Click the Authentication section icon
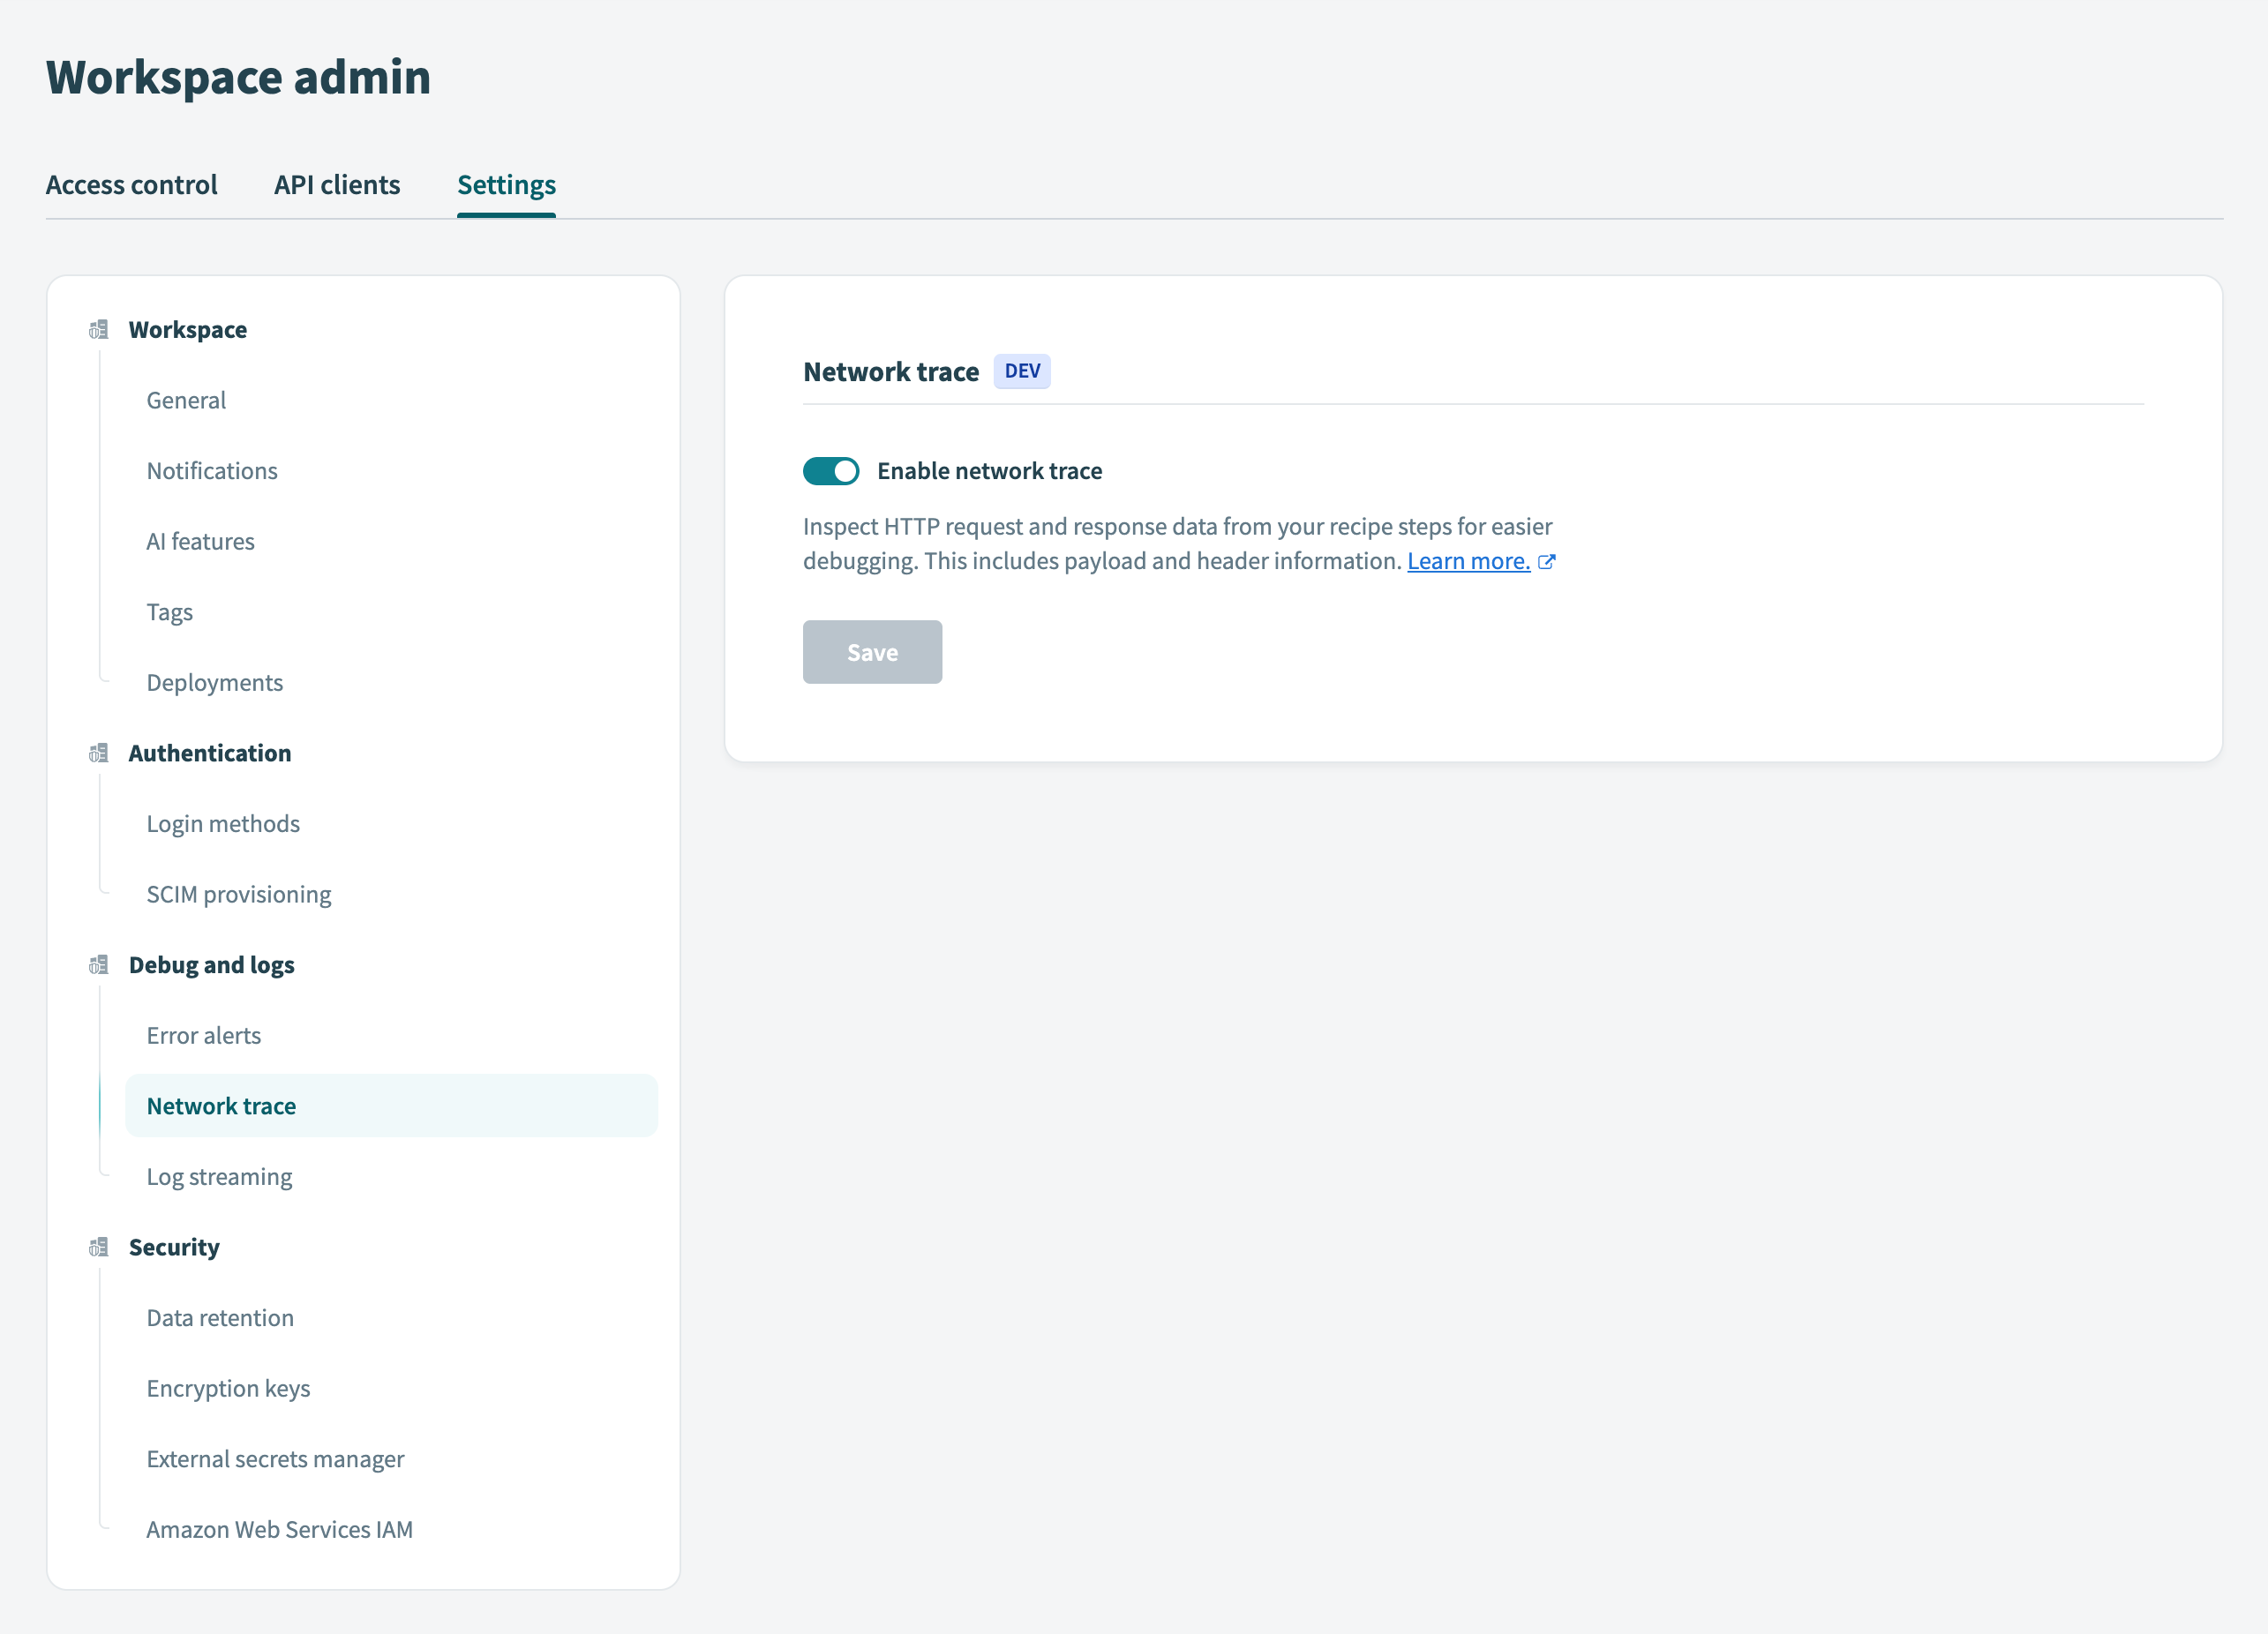 click(x=98, y=753)
